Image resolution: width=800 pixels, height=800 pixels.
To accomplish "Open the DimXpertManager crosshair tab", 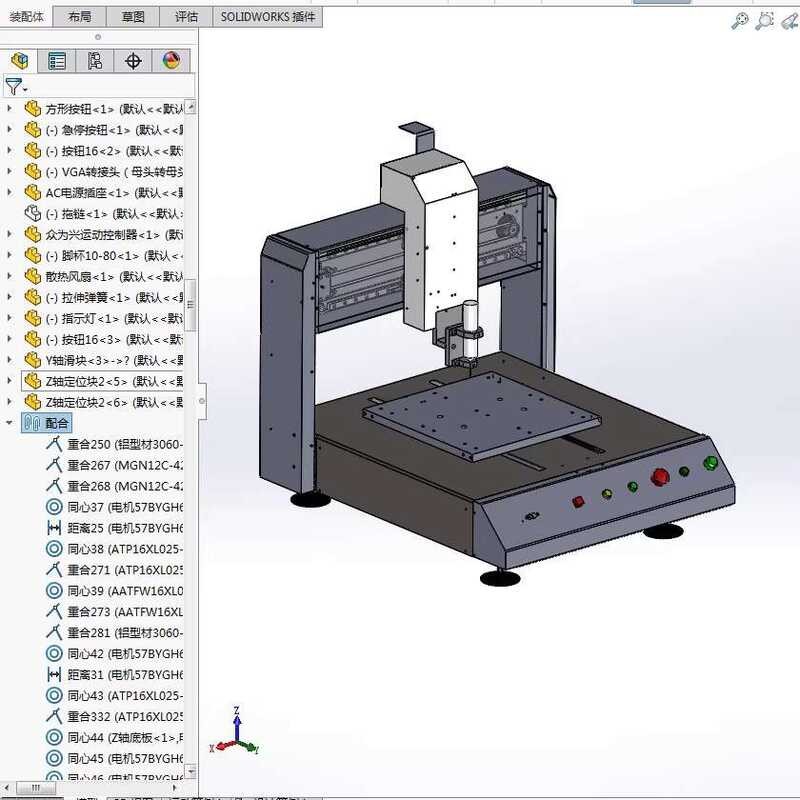I will [x=133, y=61].
